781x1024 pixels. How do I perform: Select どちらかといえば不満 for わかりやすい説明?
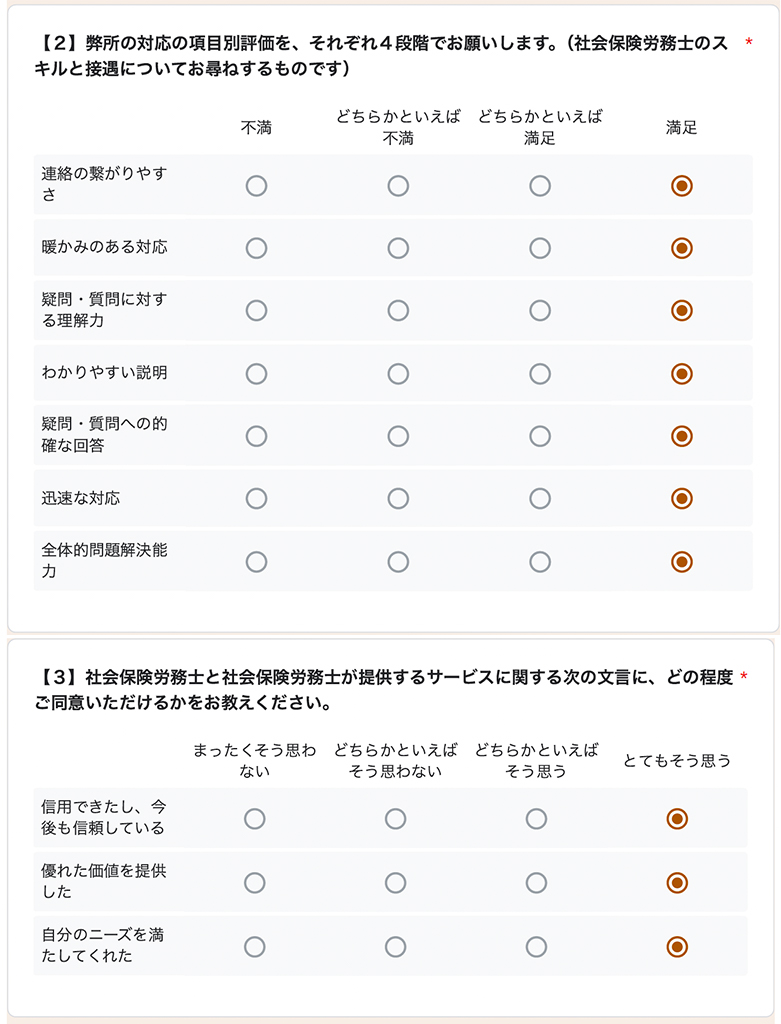tap(398, 373)
